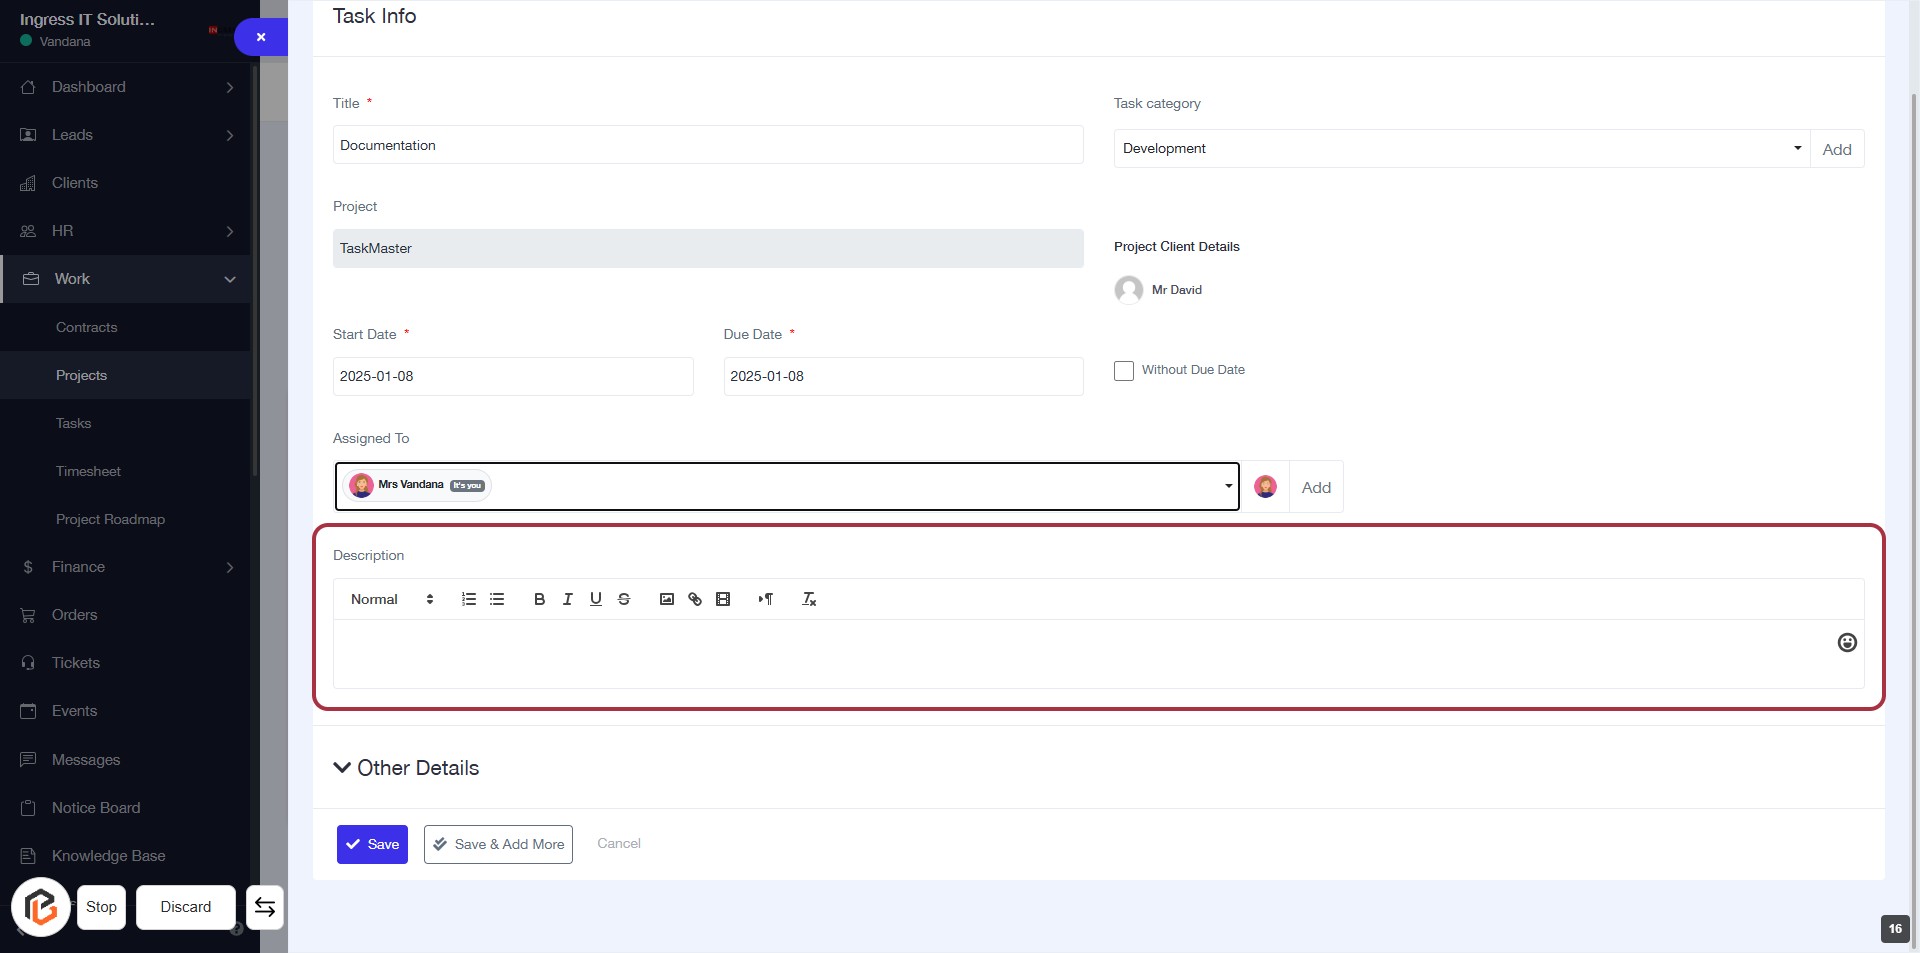The height and width of the screenshot is (953, 1920).
Task: Click the Cancel link
Action: point(618,843)
